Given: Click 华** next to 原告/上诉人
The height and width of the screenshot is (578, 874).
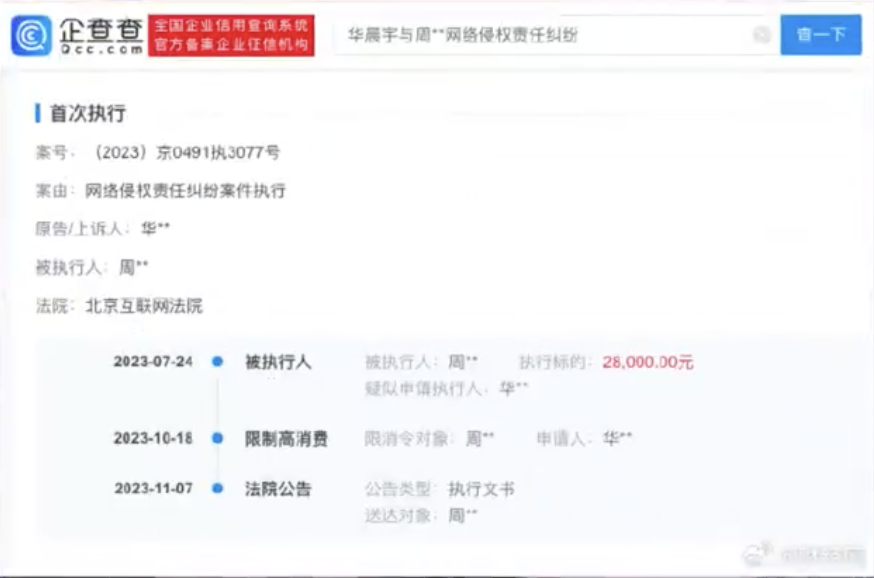Looking at the screenshot, I should pos(155,229).
